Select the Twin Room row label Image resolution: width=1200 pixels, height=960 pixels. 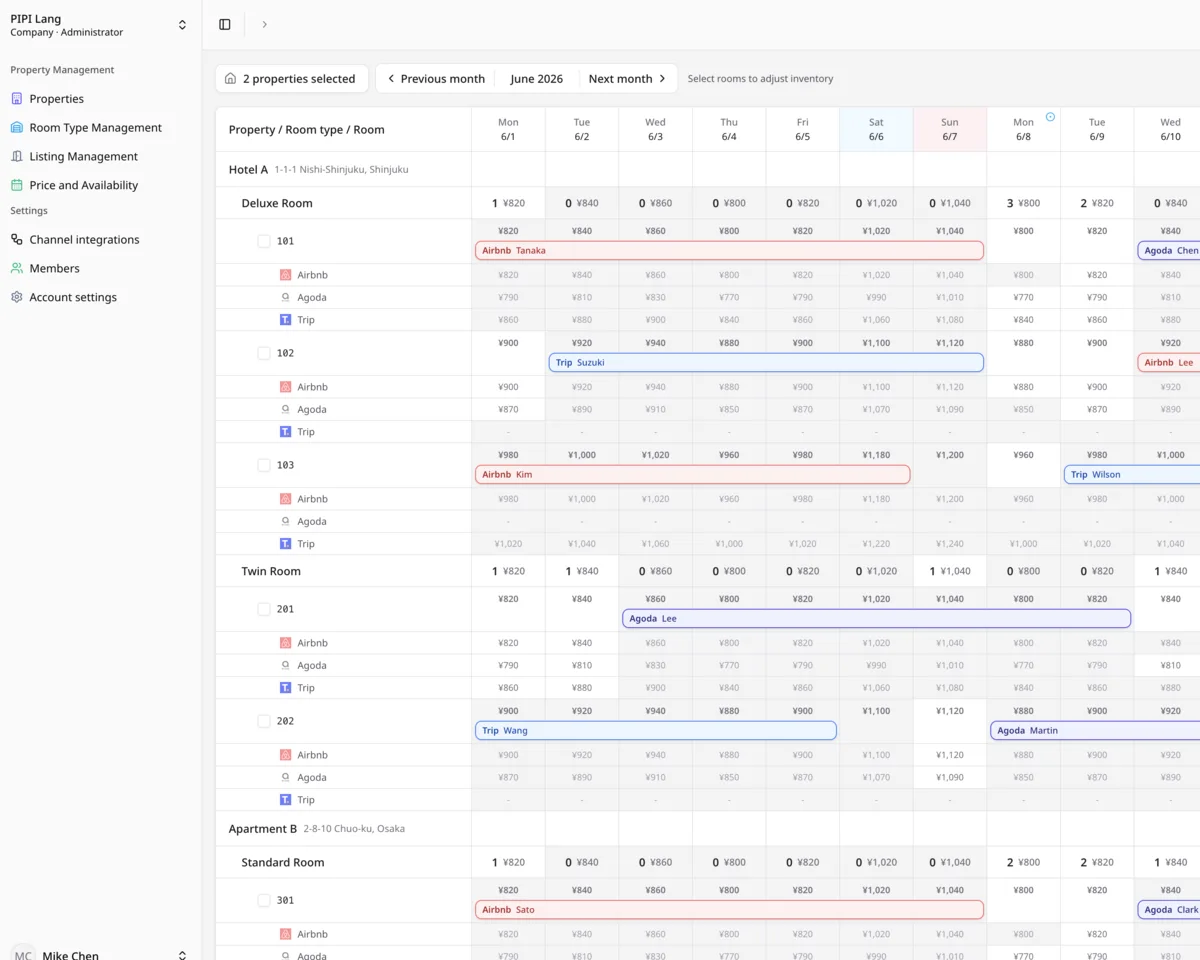pos(271,571)
